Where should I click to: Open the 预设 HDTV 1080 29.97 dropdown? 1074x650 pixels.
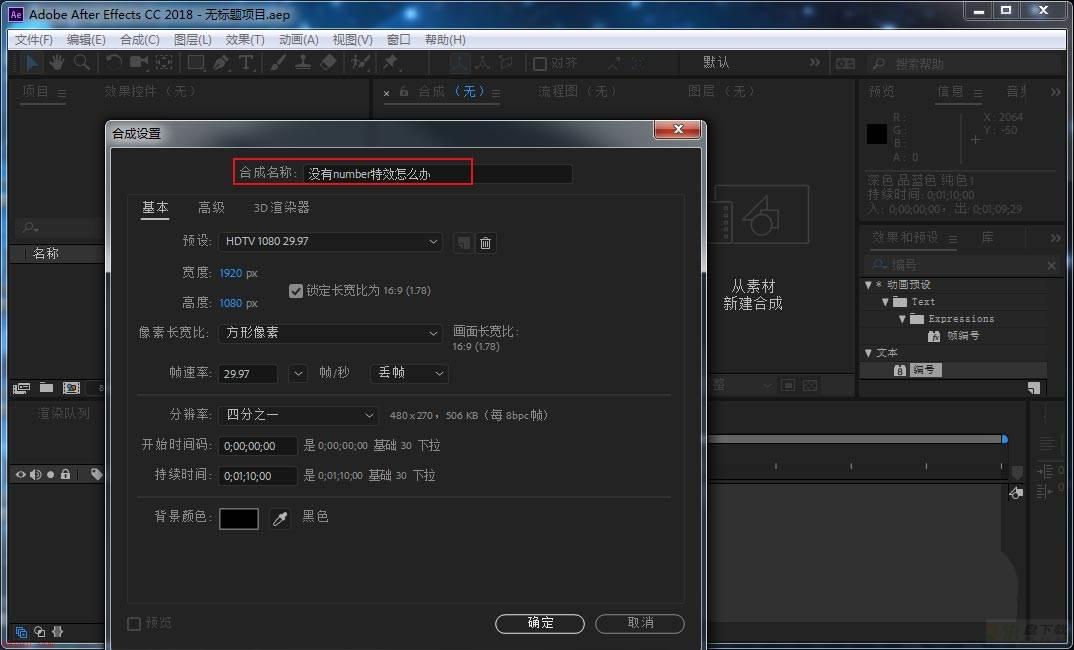[330, 242]
